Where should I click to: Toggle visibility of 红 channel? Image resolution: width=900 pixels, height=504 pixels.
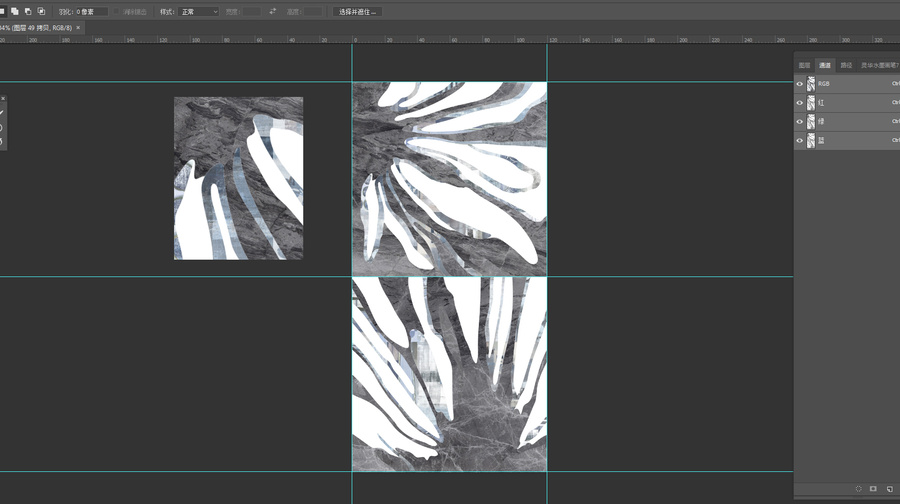pos(800,103)
